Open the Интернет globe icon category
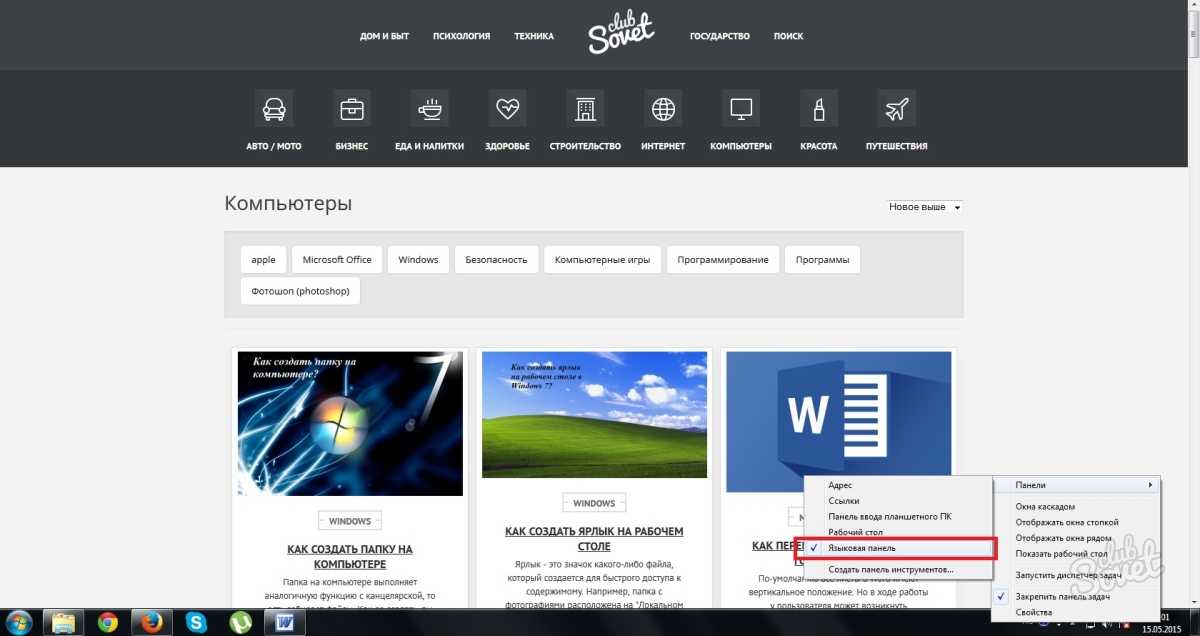 (663, 108)
